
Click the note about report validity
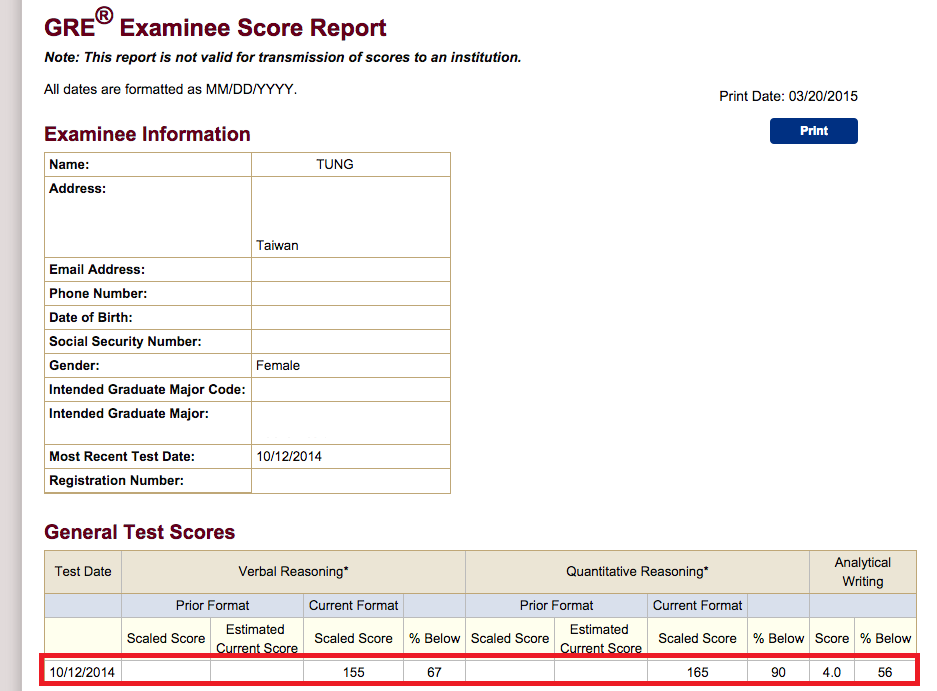[283, 57]
